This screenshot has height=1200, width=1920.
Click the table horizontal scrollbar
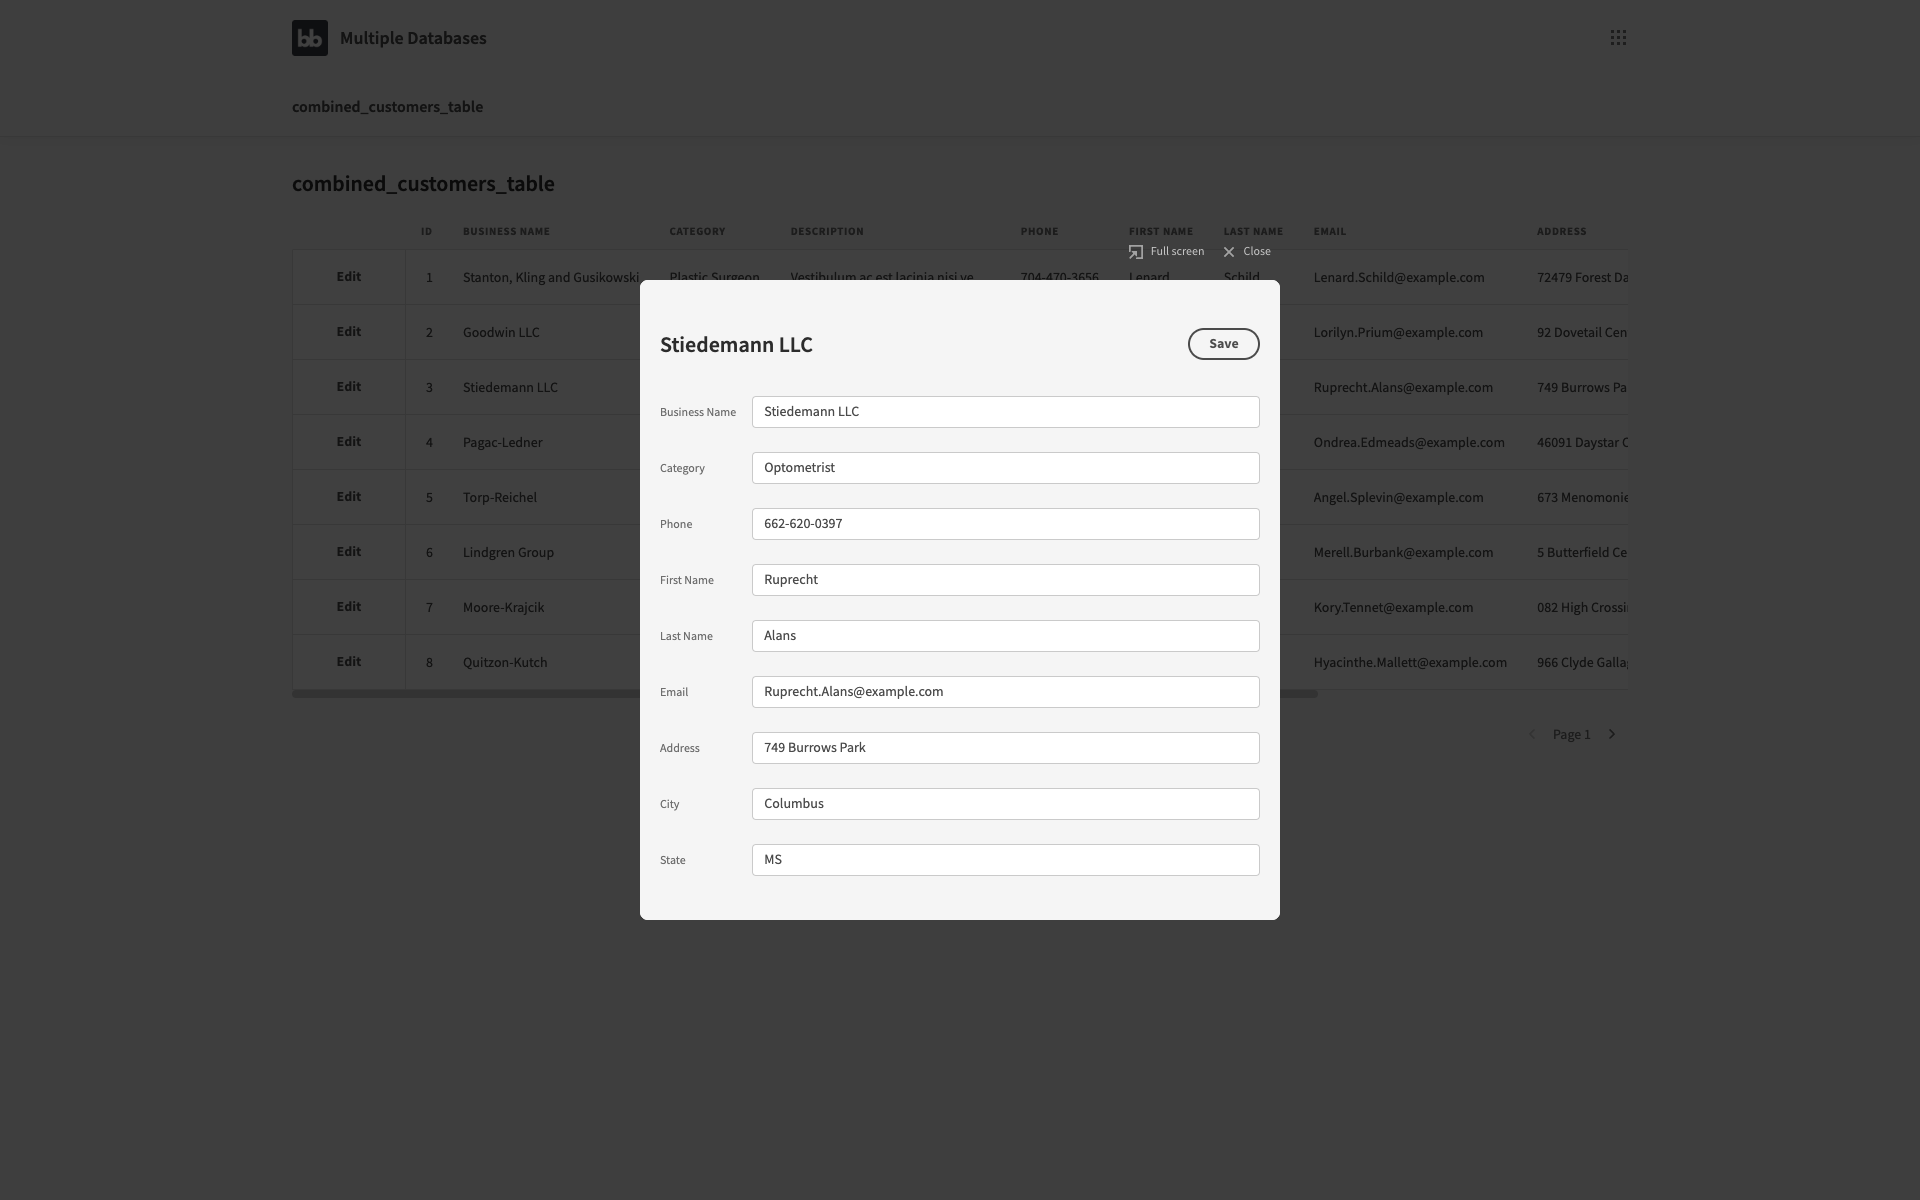click(460, 694)
